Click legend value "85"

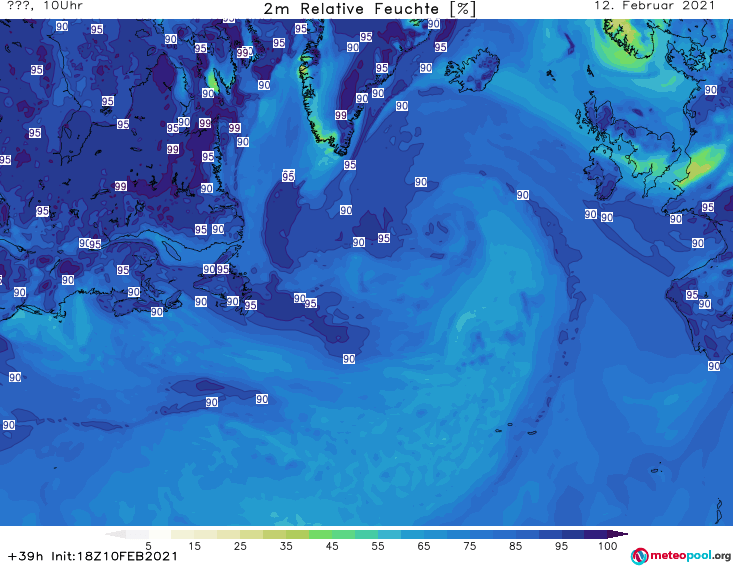click(515, 546)
